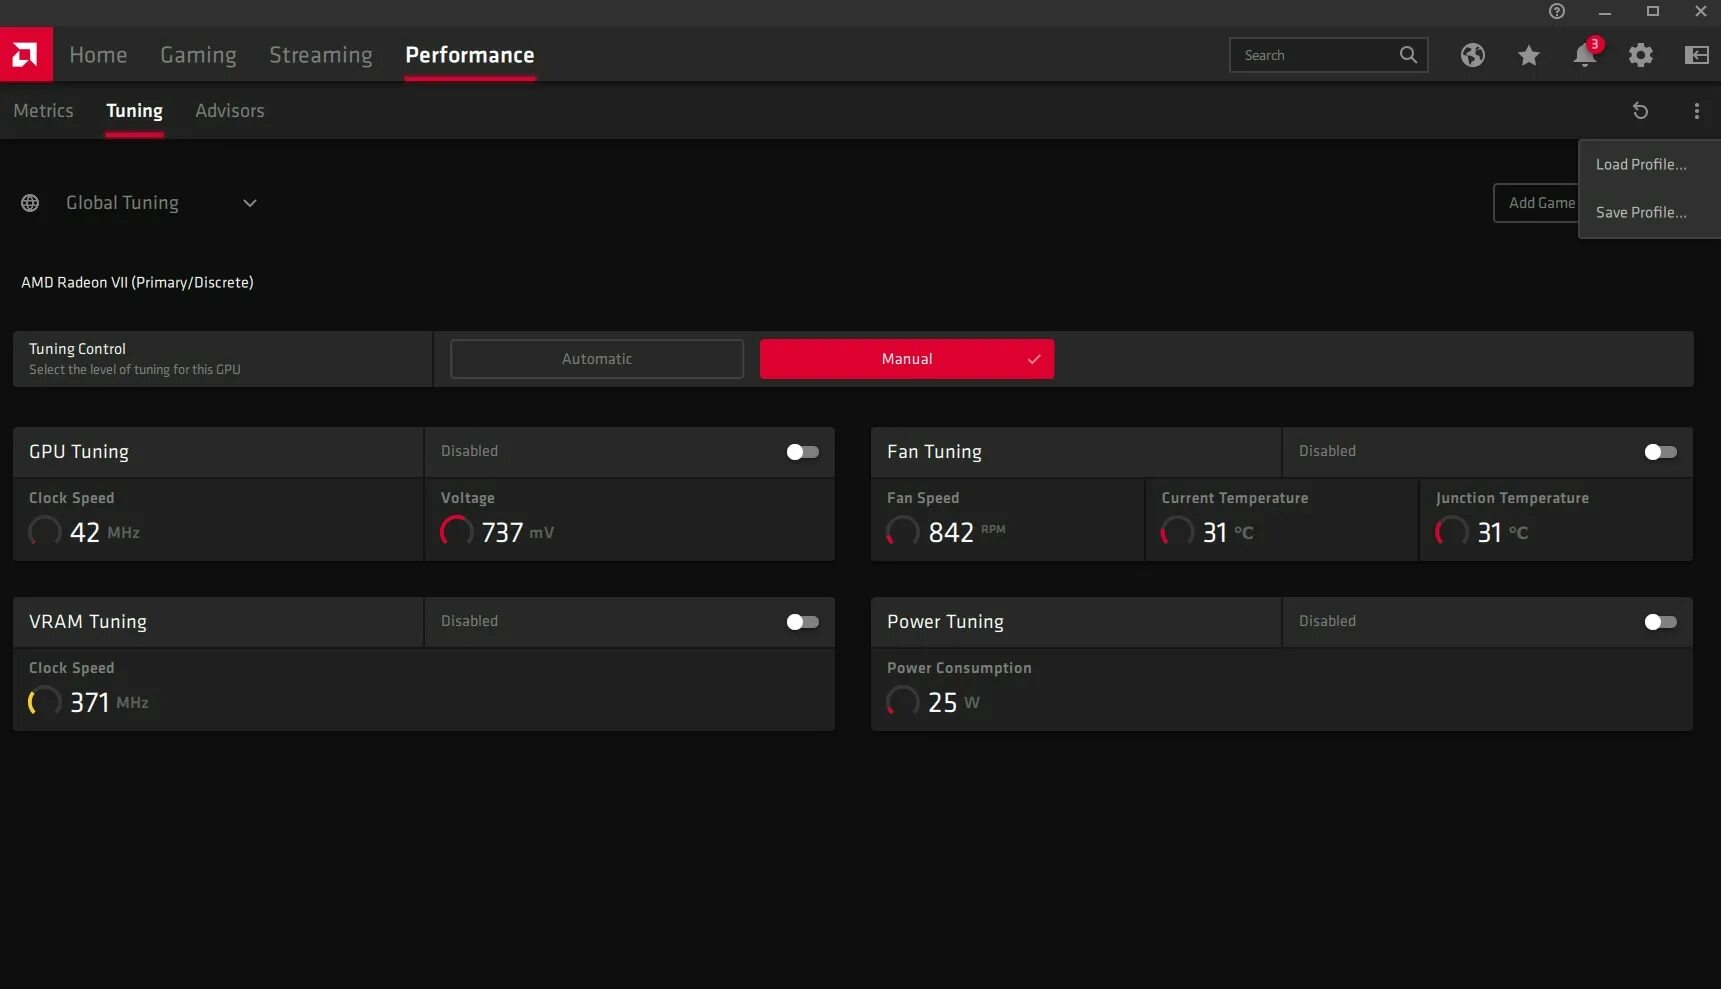The width and height of the screenshot is (1721, 989).
Task: Toggle the sidebar panel icon
Action: coord(1697,55)
